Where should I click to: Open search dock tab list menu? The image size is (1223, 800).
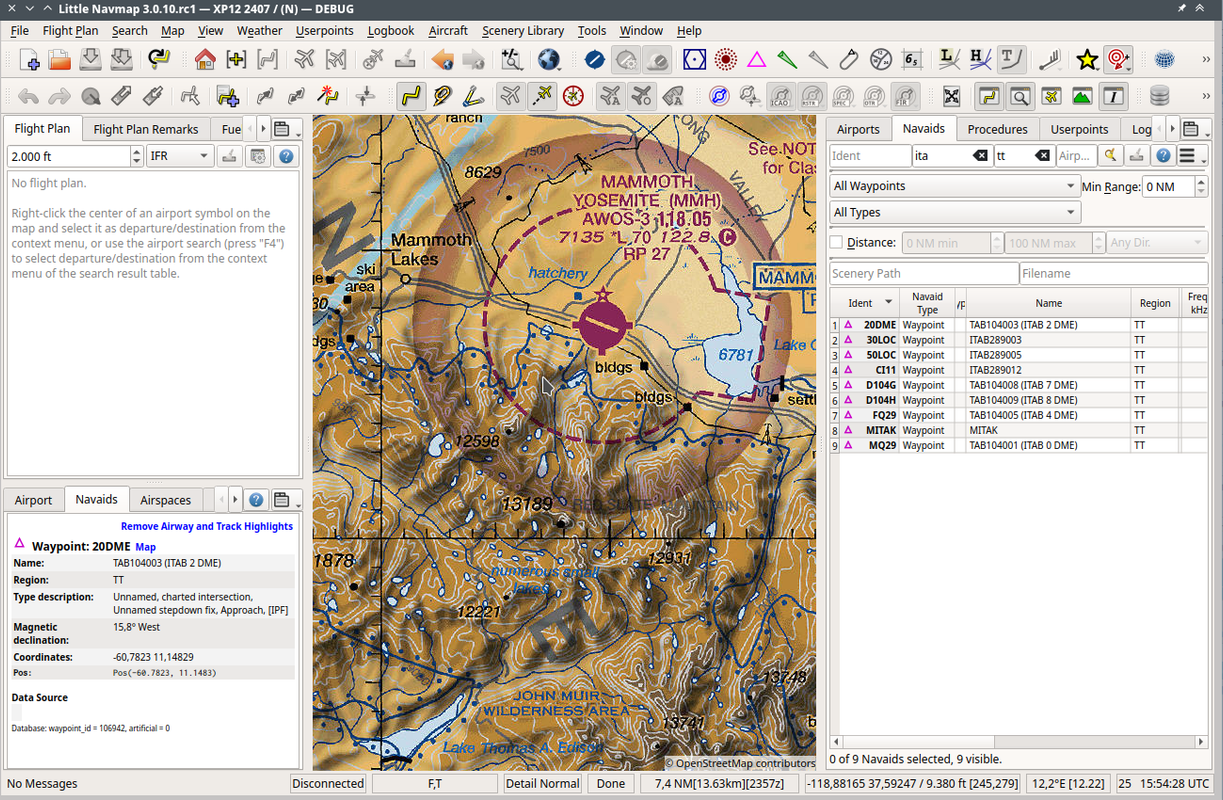[1194, 129]
